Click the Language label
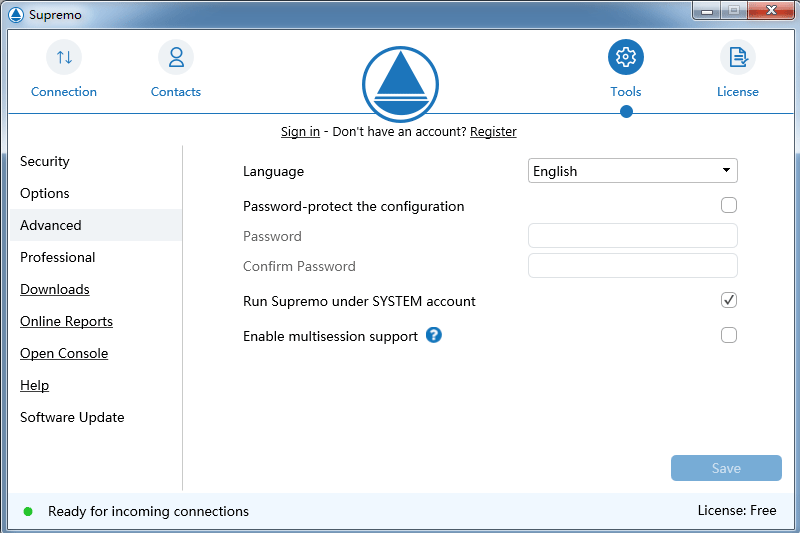 pos(273,171)
